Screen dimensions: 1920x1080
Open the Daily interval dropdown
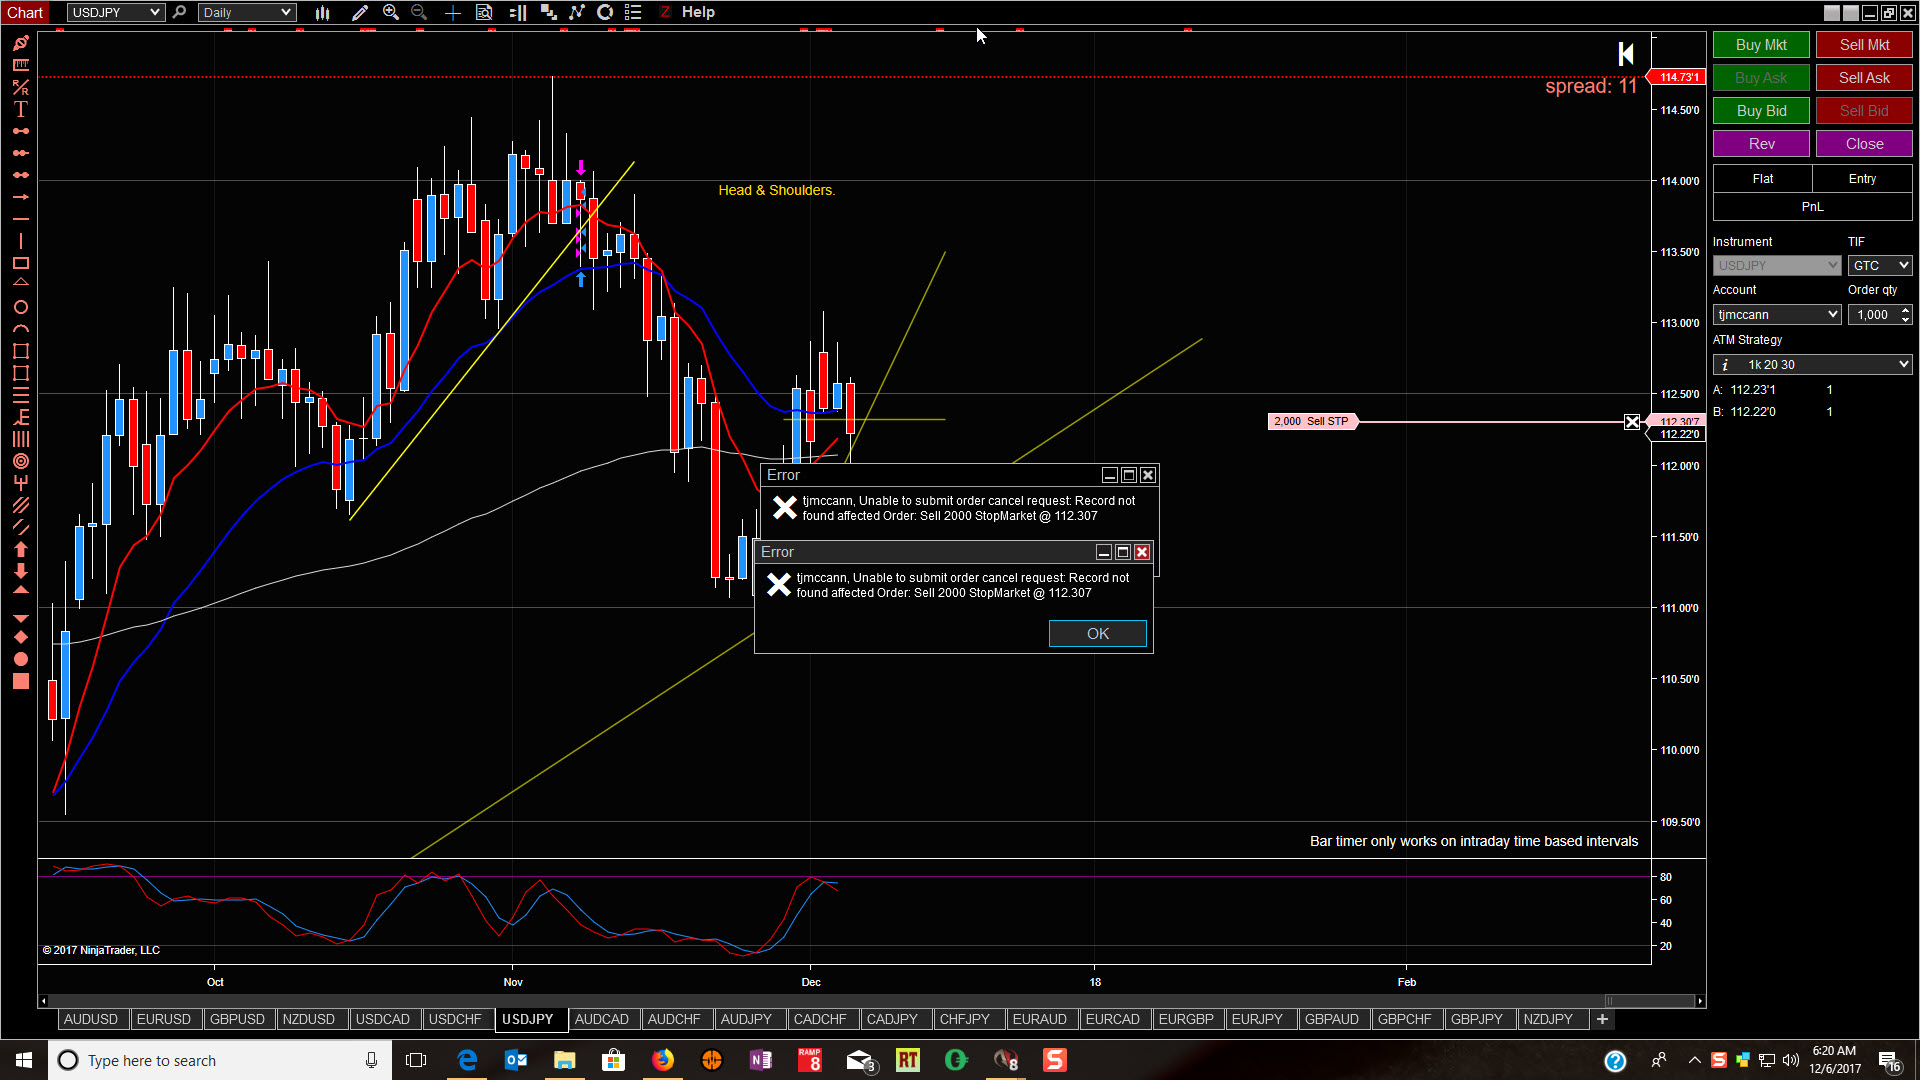[x=246, y=13]
